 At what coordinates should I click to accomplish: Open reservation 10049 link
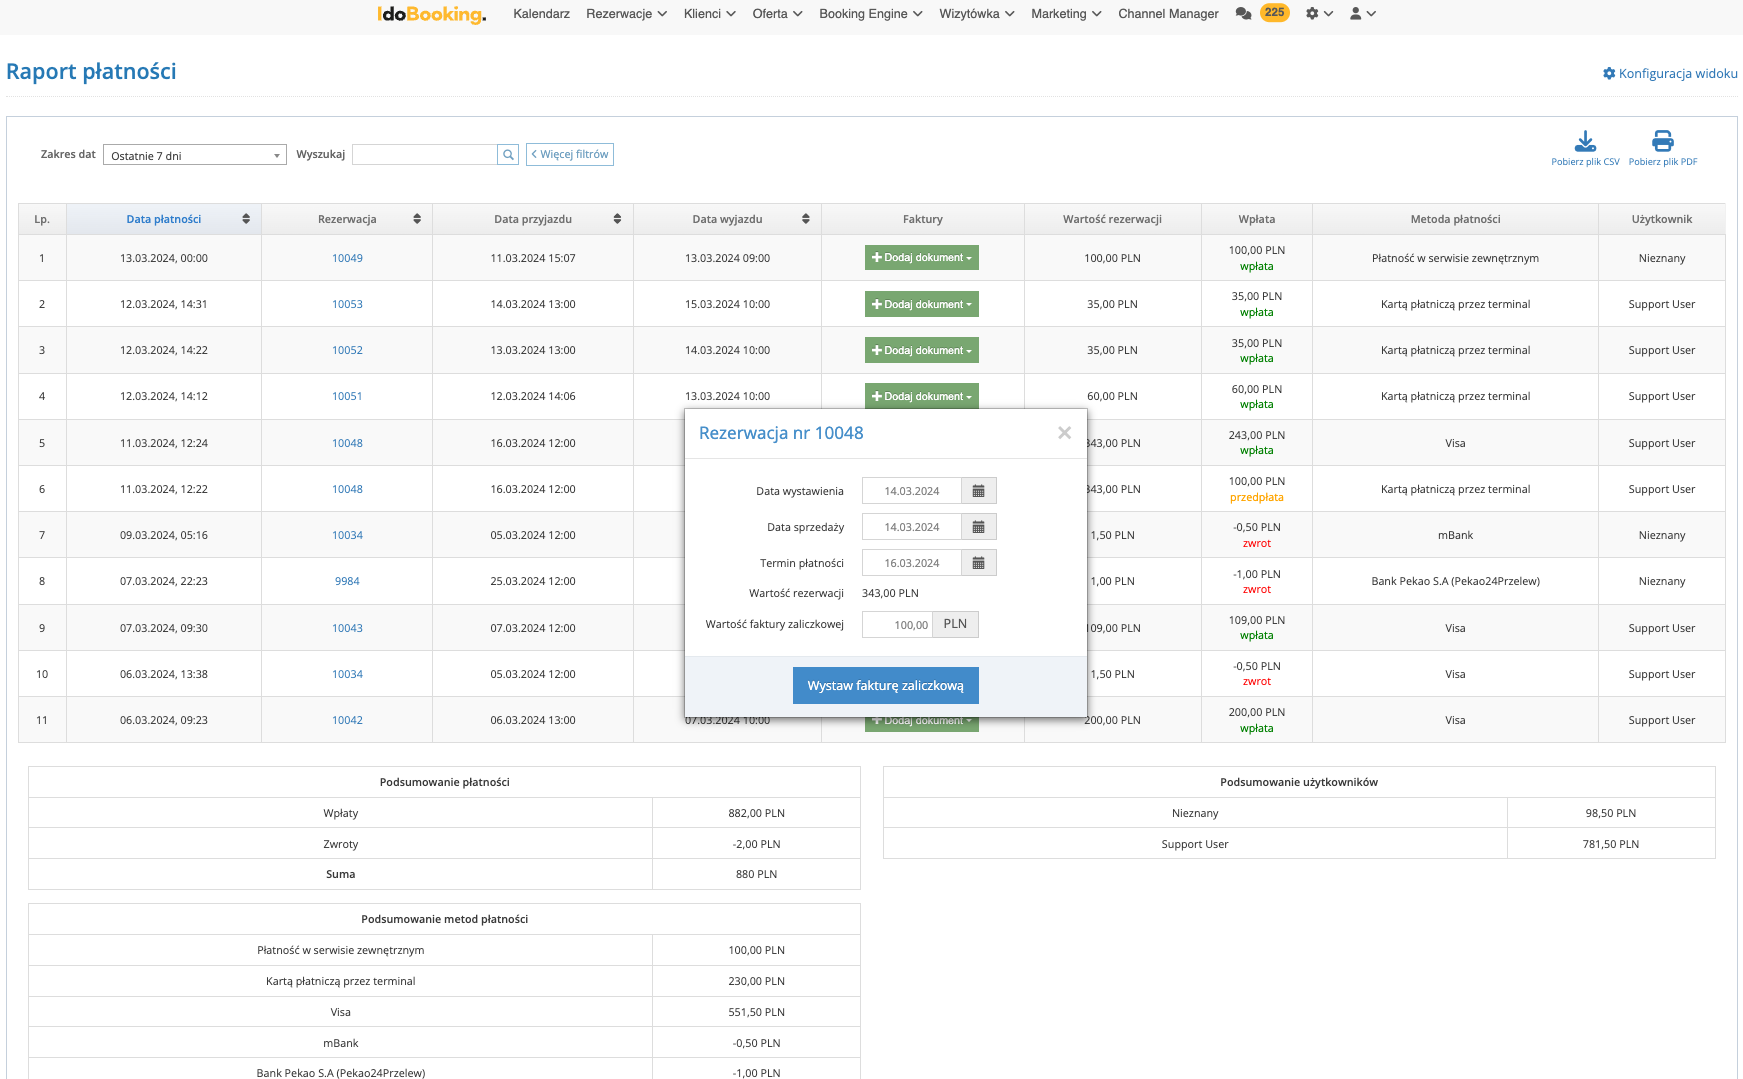point(347,258)
